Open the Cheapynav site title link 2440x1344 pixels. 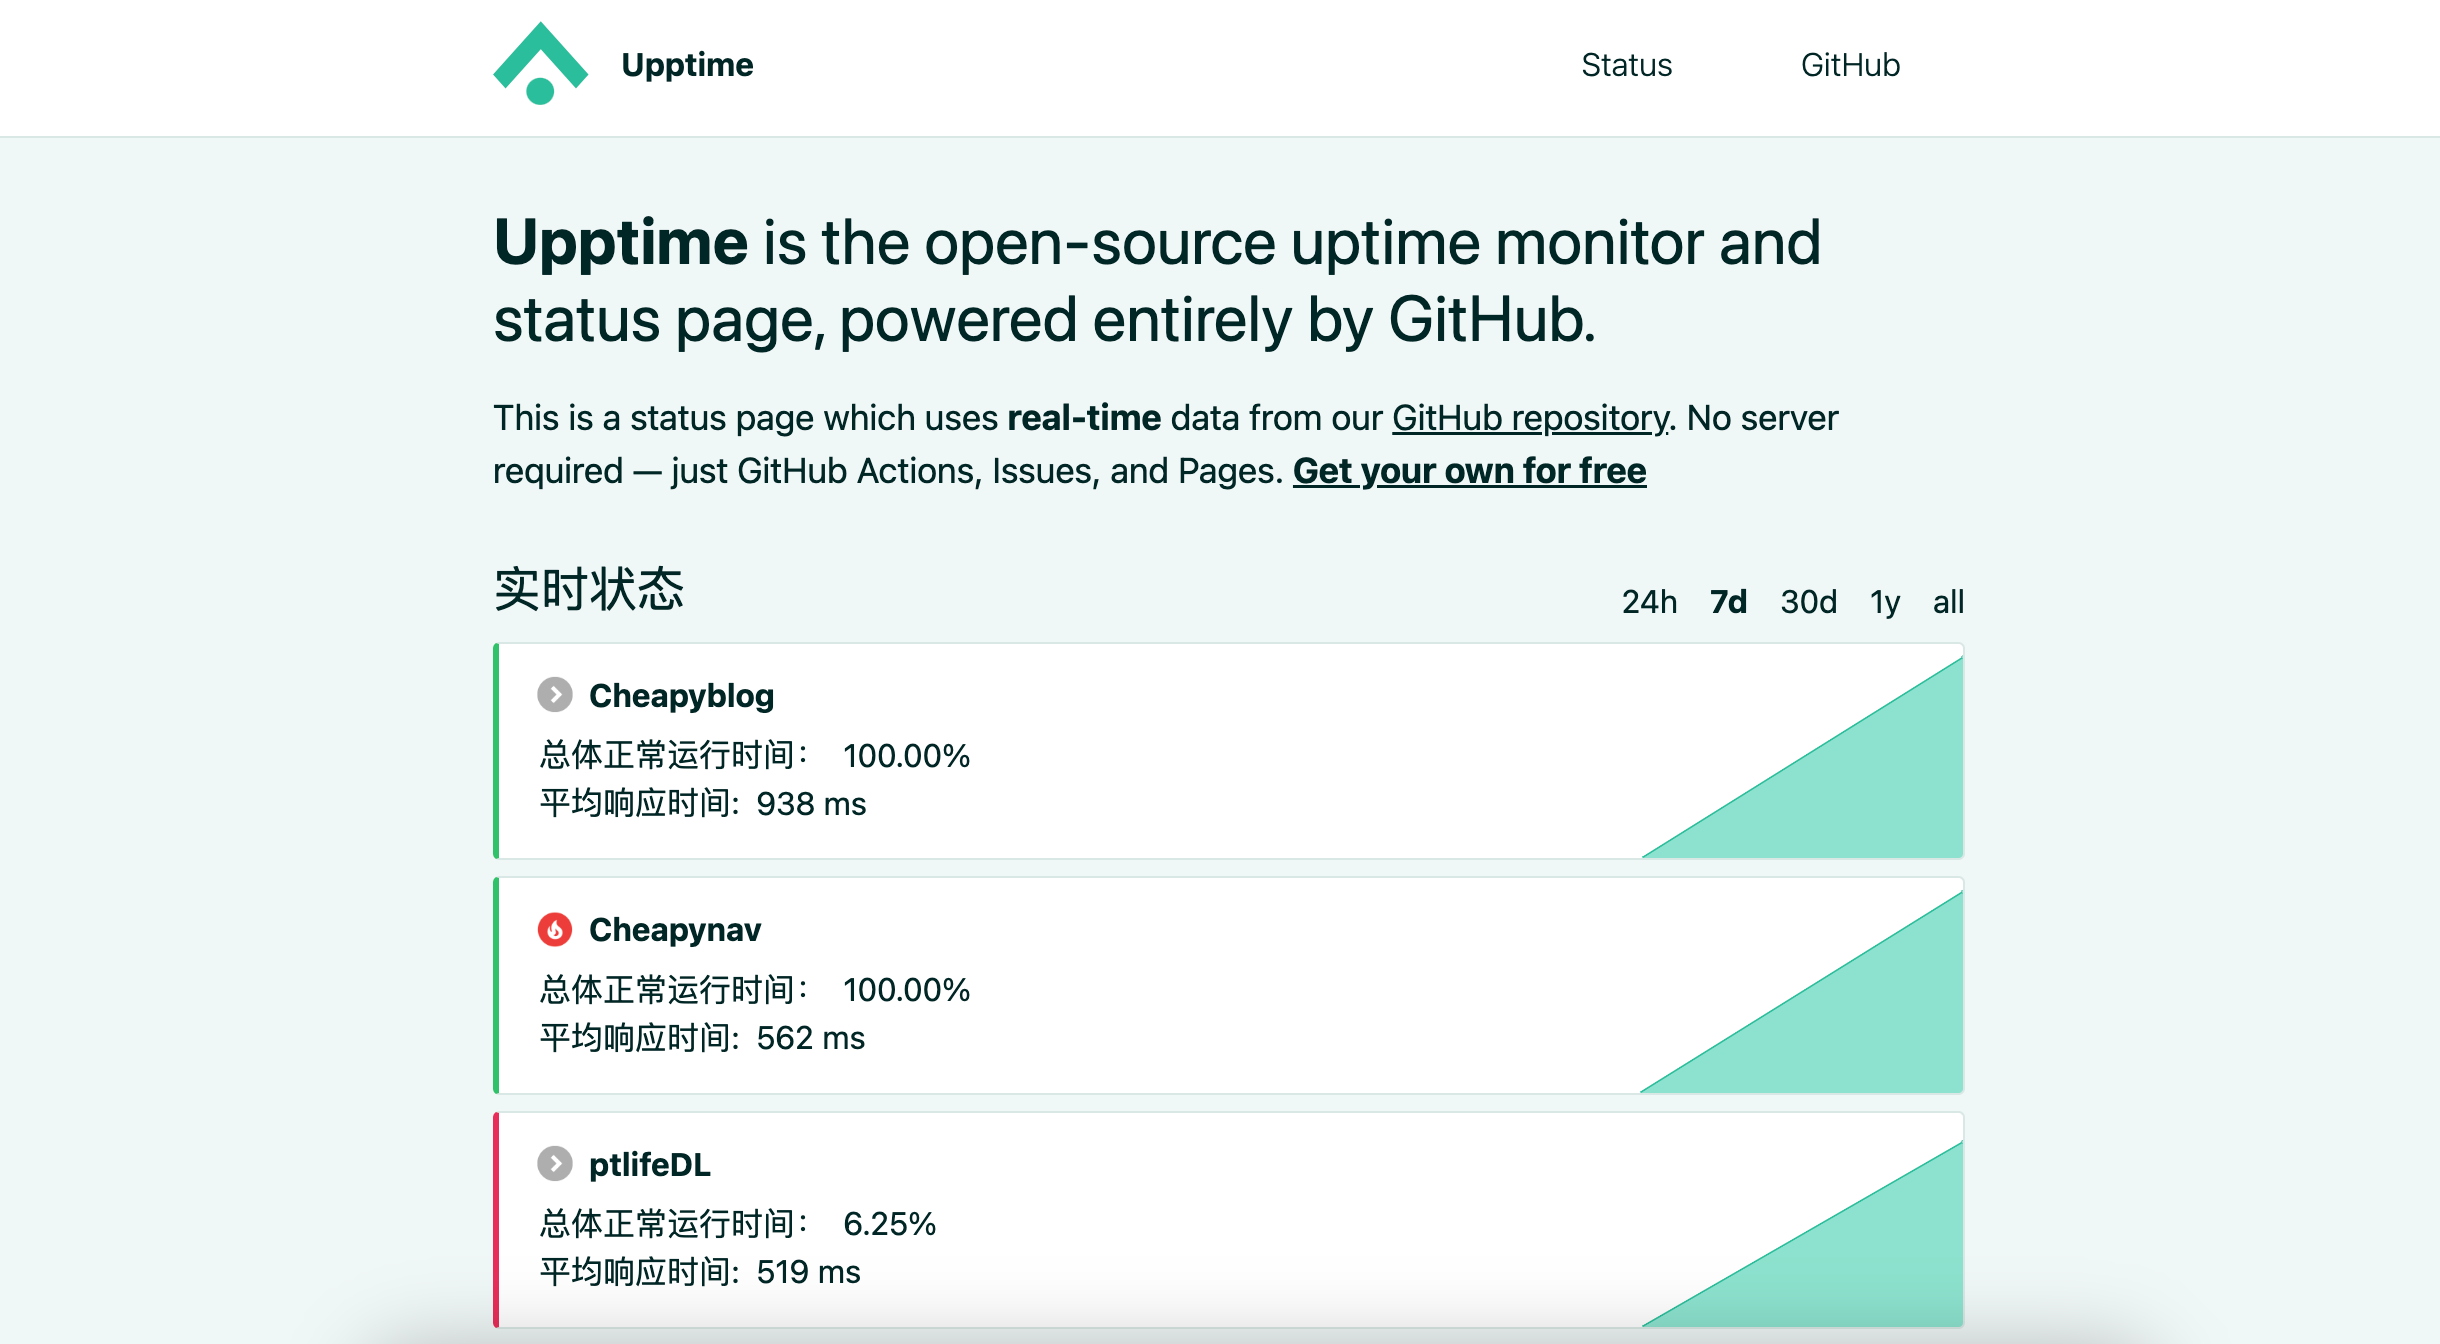[675, 930]
